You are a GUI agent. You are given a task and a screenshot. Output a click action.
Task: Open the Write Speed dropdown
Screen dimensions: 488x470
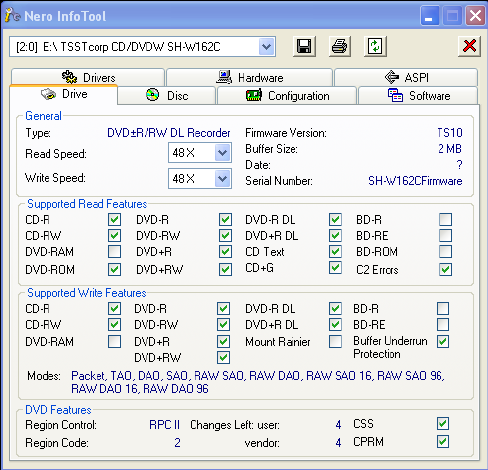click(222, 179)
